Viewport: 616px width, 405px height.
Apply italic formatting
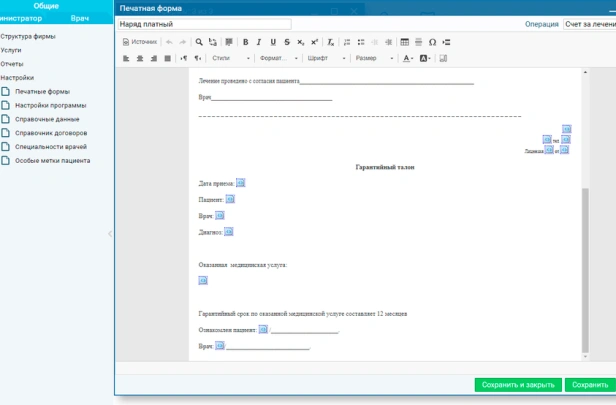tap(259, 42)
